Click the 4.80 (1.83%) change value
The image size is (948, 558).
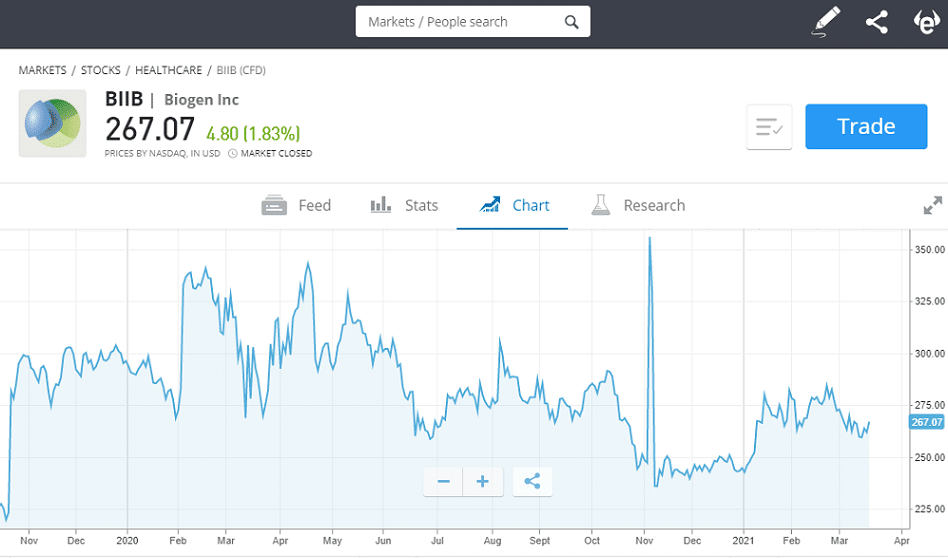253,133
